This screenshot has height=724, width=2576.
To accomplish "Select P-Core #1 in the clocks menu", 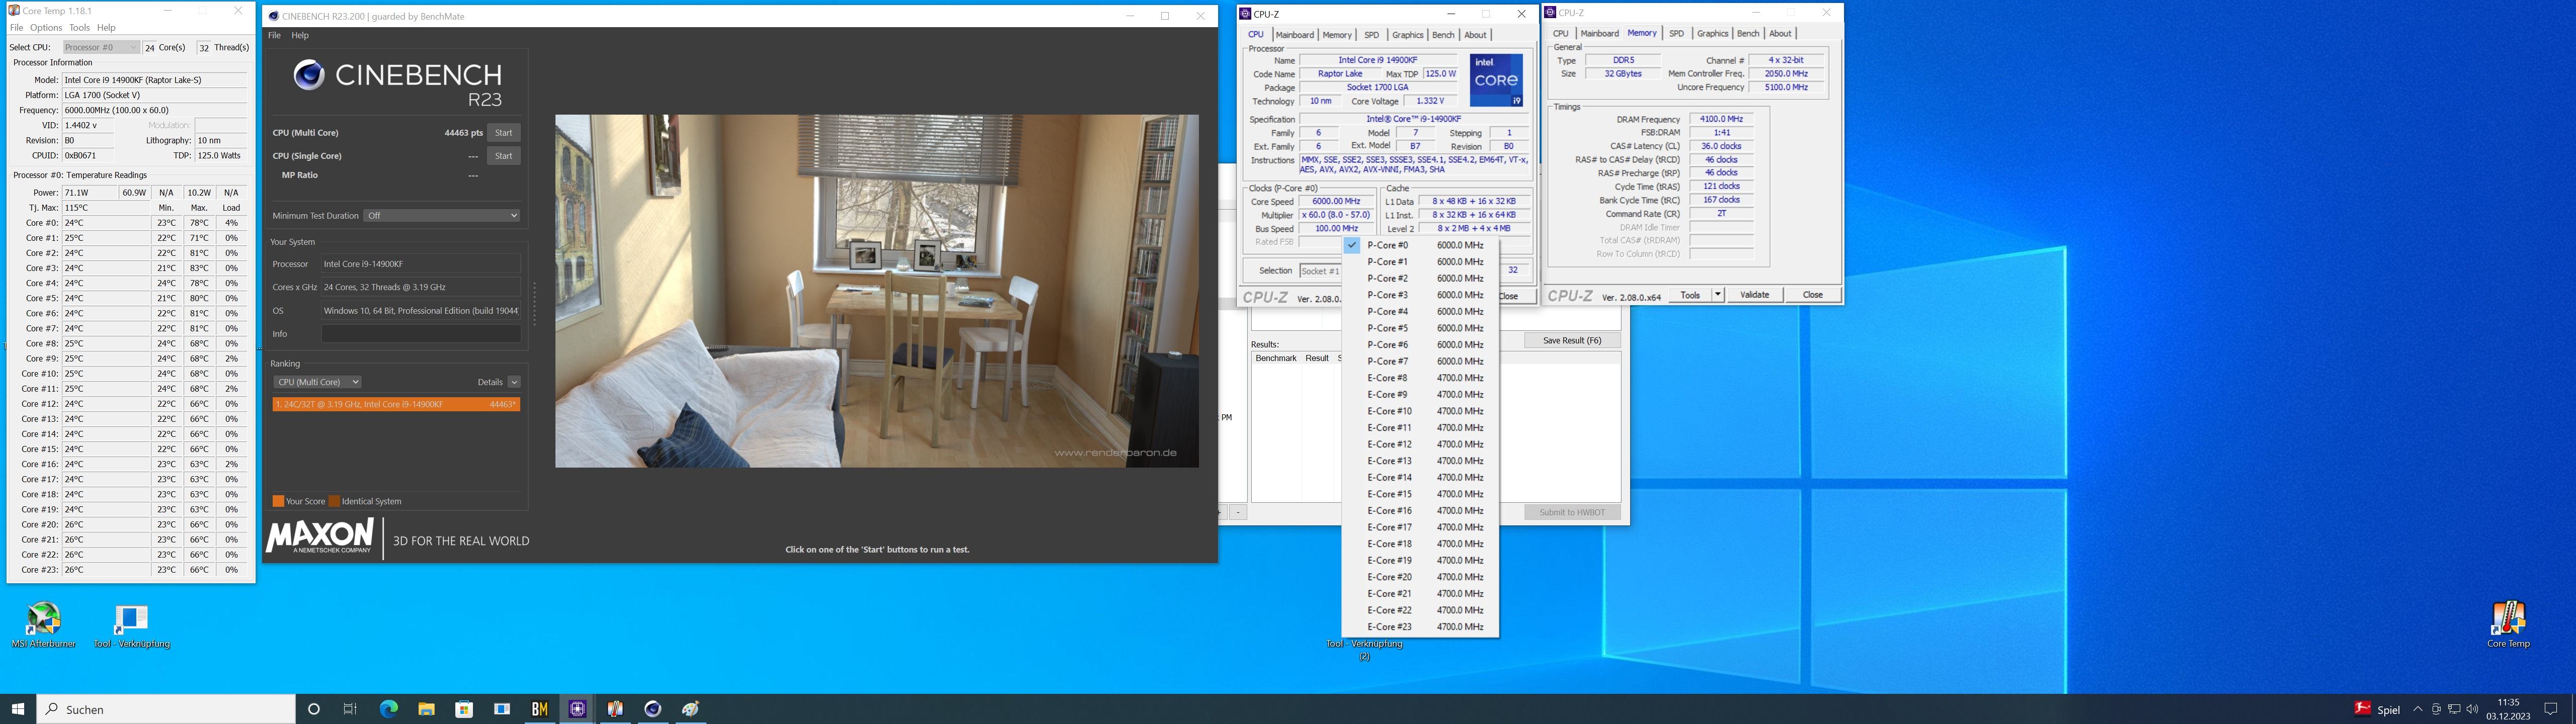I will [1420, 262].
